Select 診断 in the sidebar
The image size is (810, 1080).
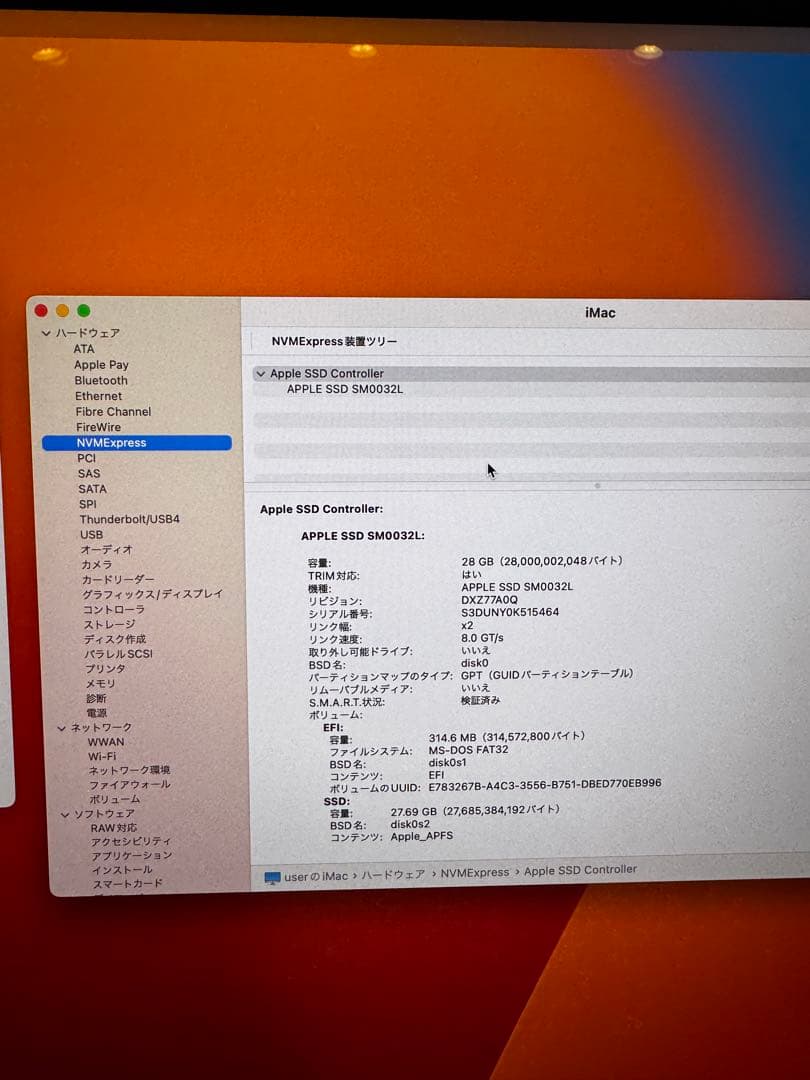point(96,698)
